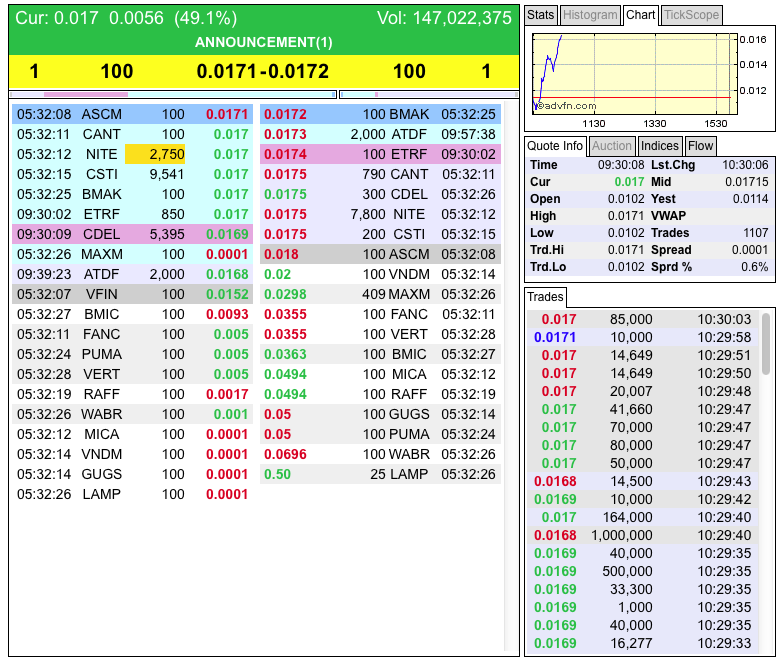Screen dimensions: 778x660
Task: Select the Chart tab
Action: pyautogui.click(x=641, y=15)
